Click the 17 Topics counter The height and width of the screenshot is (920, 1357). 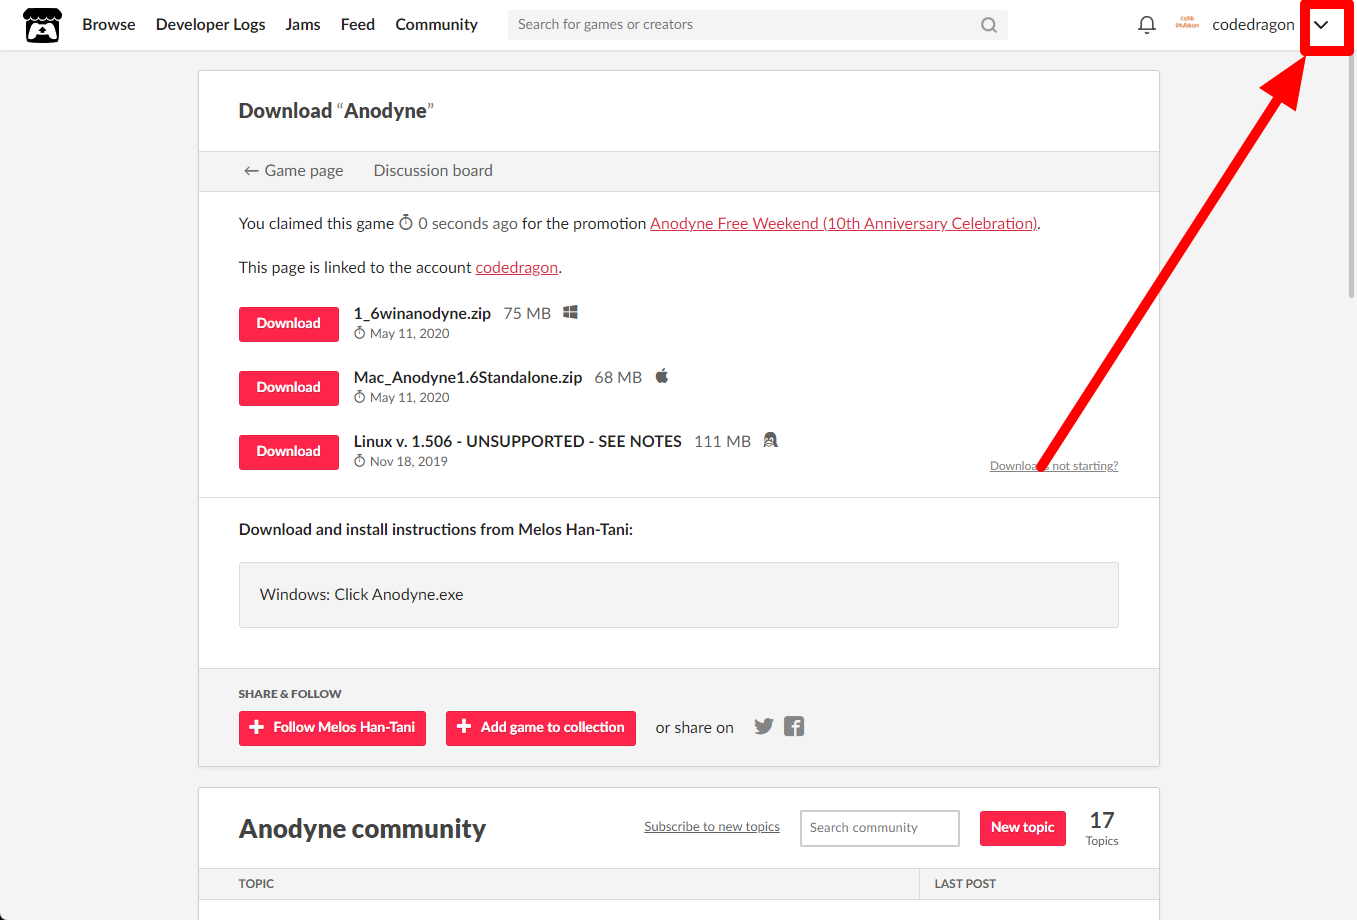pyautogui.click(x=1102, y=828)
